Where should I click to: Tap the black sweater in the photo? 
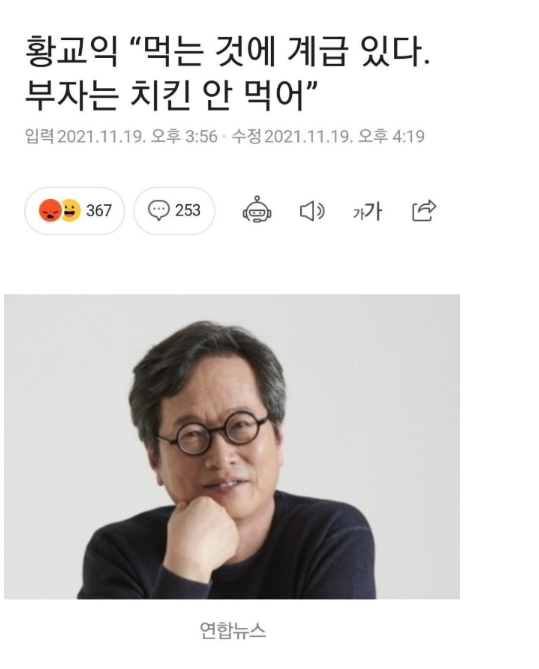pyautogui.click(x=299, y=555)
